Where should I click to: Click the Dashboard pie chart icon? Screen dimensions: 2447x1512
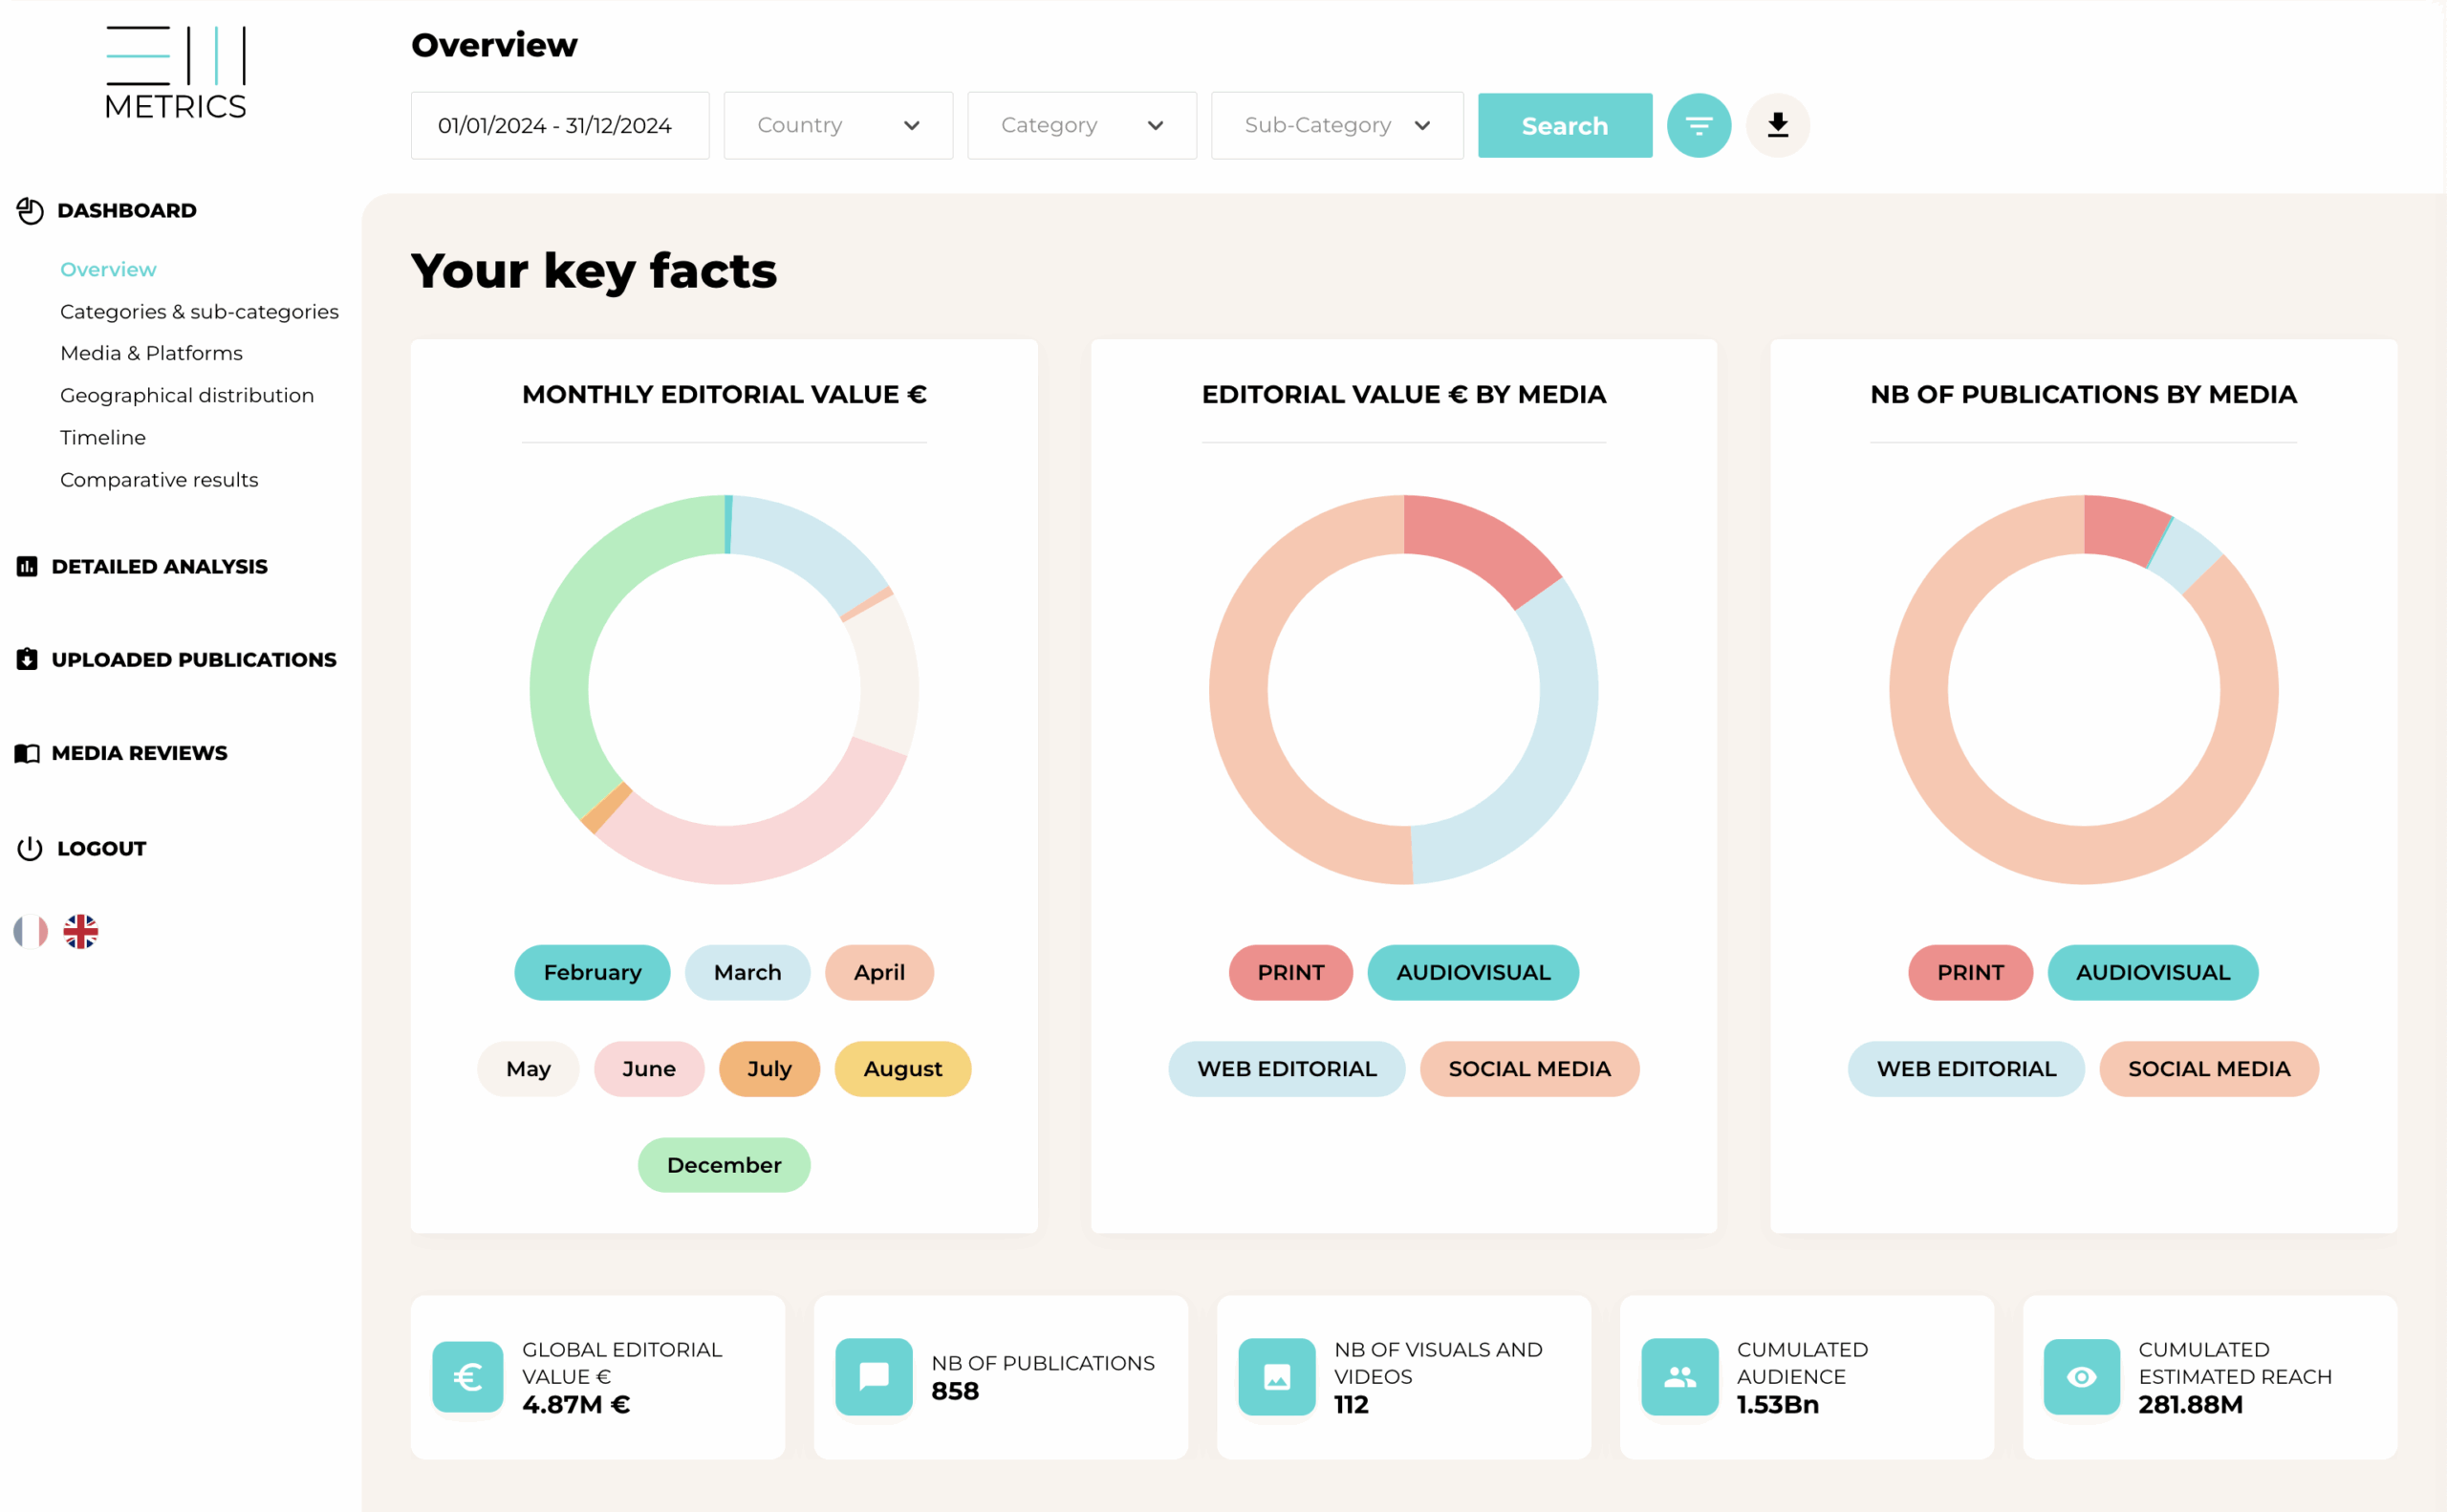point(30,211)
